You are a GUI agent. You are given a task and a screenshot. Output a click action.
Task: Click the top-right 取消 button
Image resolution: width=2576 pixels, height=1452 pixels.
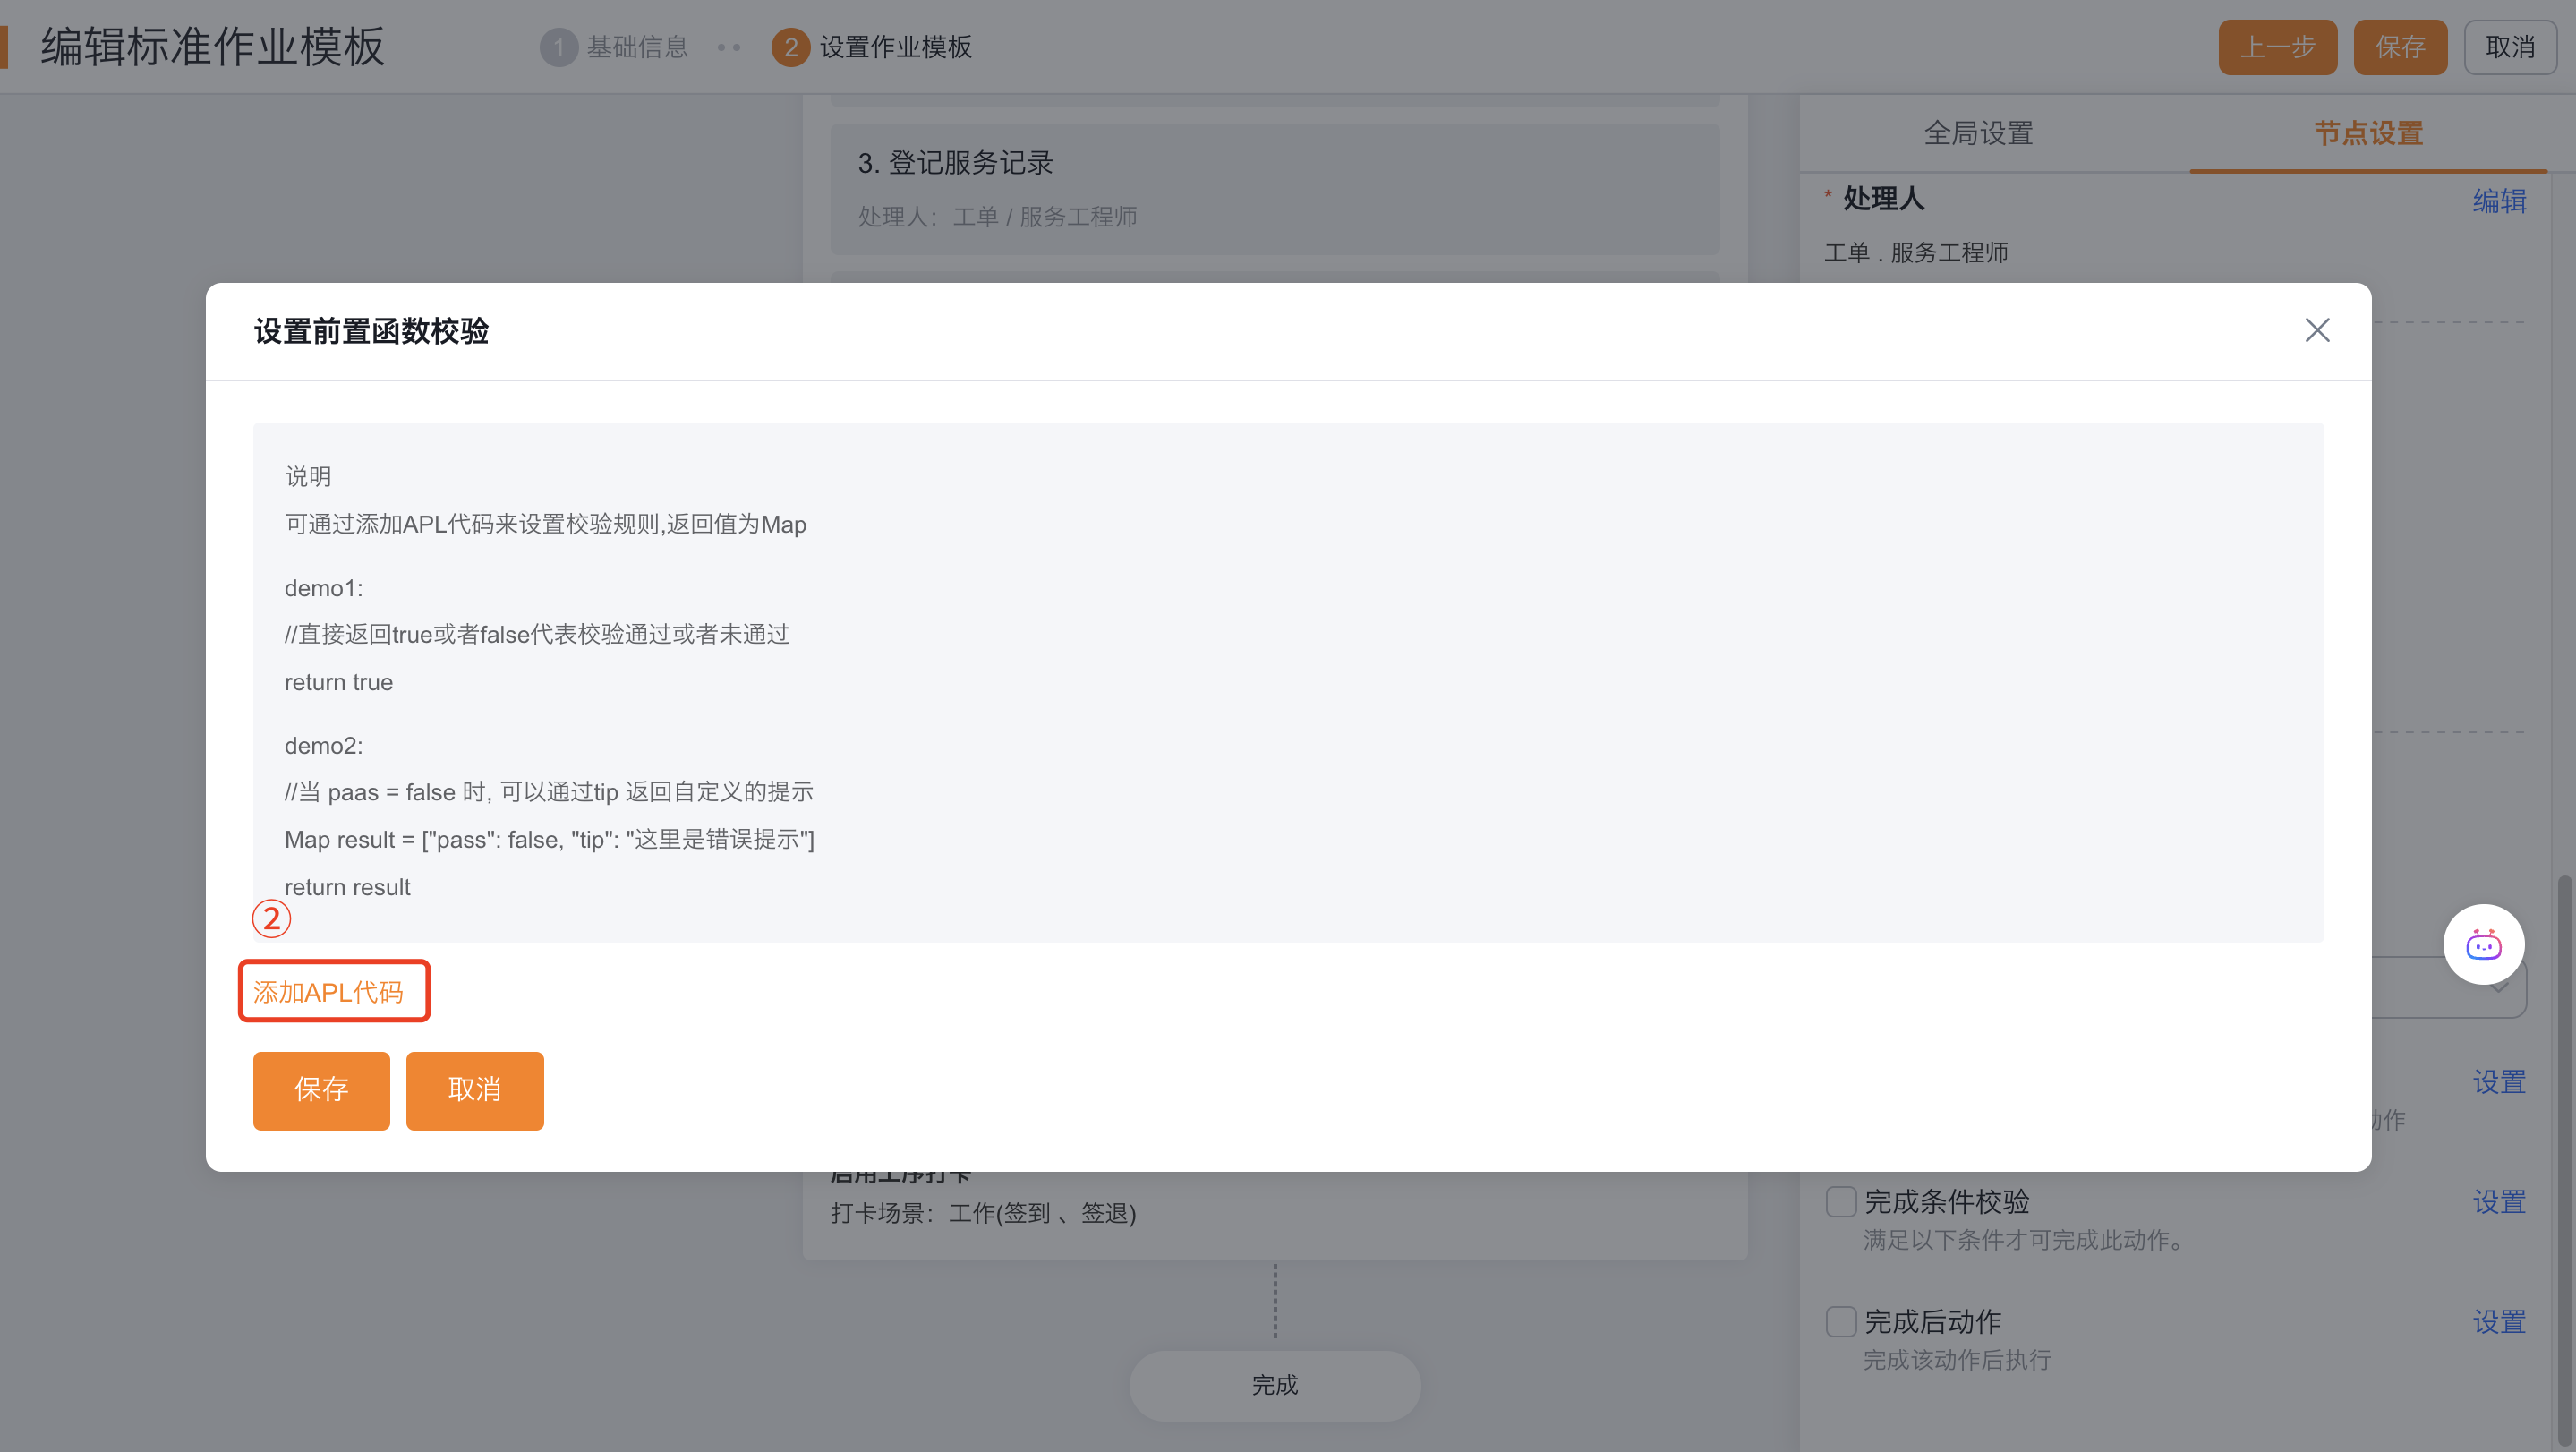coord(2509,47)
